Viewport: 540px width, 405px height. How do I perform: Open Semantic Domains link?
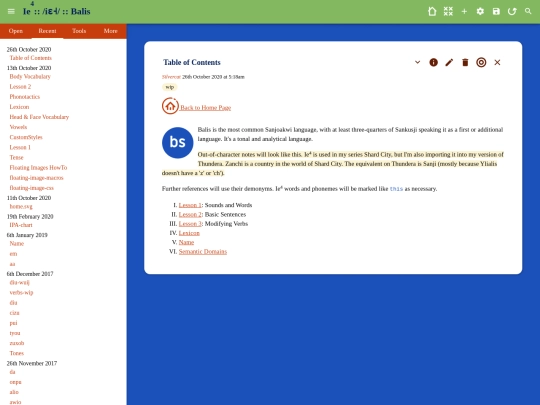203,252
